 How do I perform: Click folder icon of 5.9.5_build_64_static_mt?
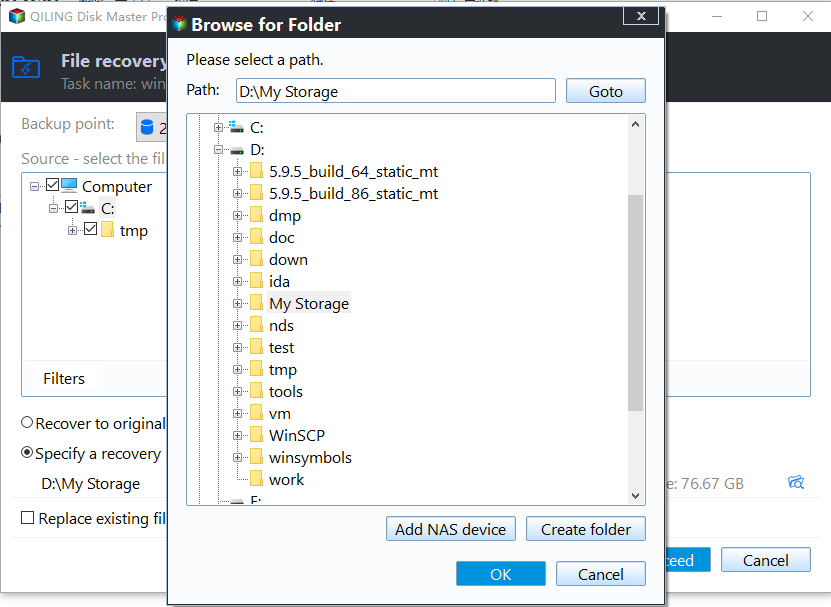257,171
